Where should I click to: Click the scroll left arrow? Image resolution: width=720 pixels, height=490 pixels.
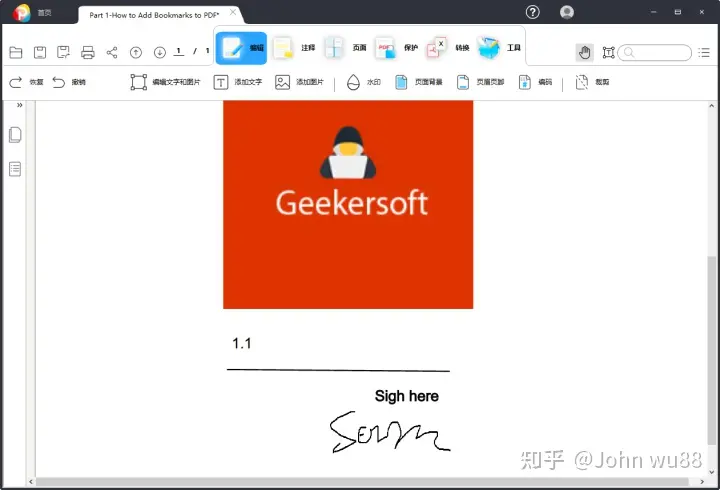(31, 482)
